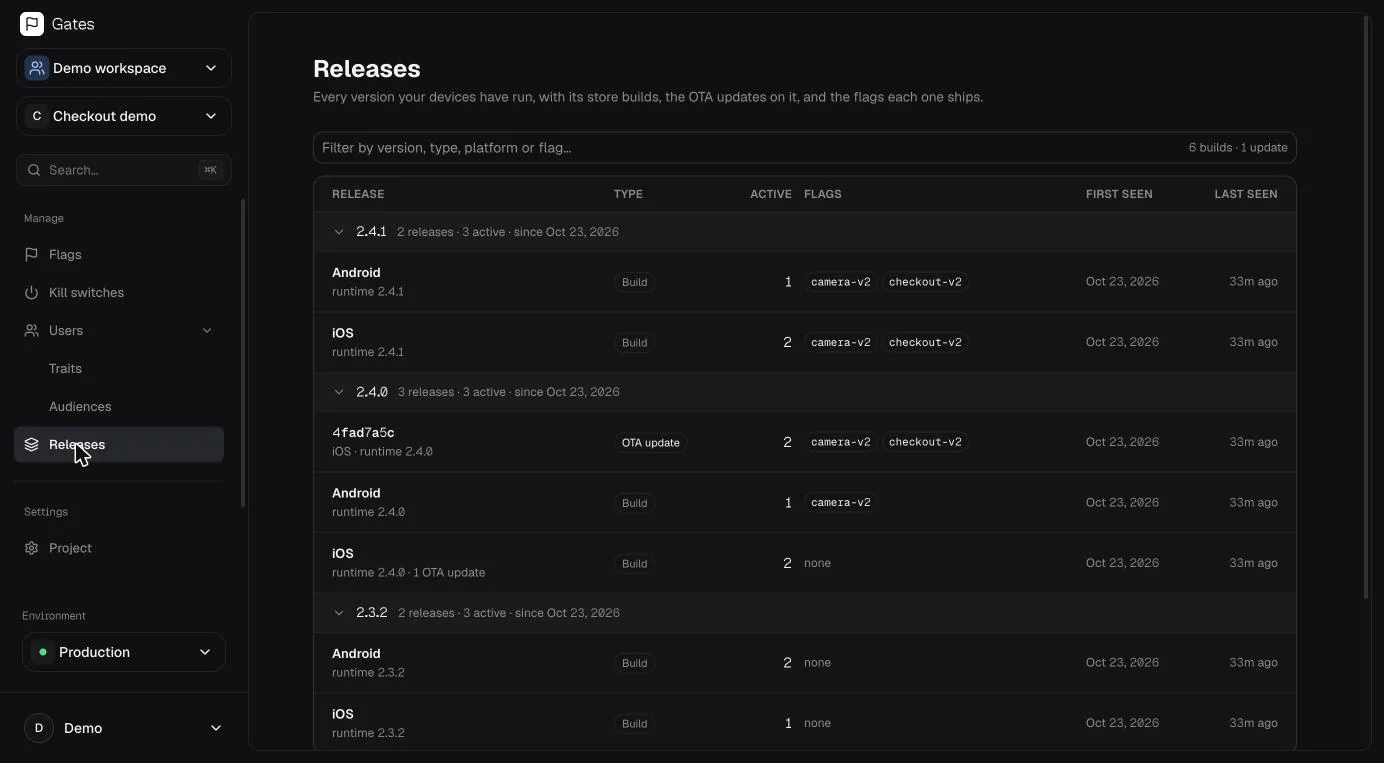Click the Flags flag icon
Image resolution: width=1384 pixels, height=763 pixels.
click(x=32, y=255)
